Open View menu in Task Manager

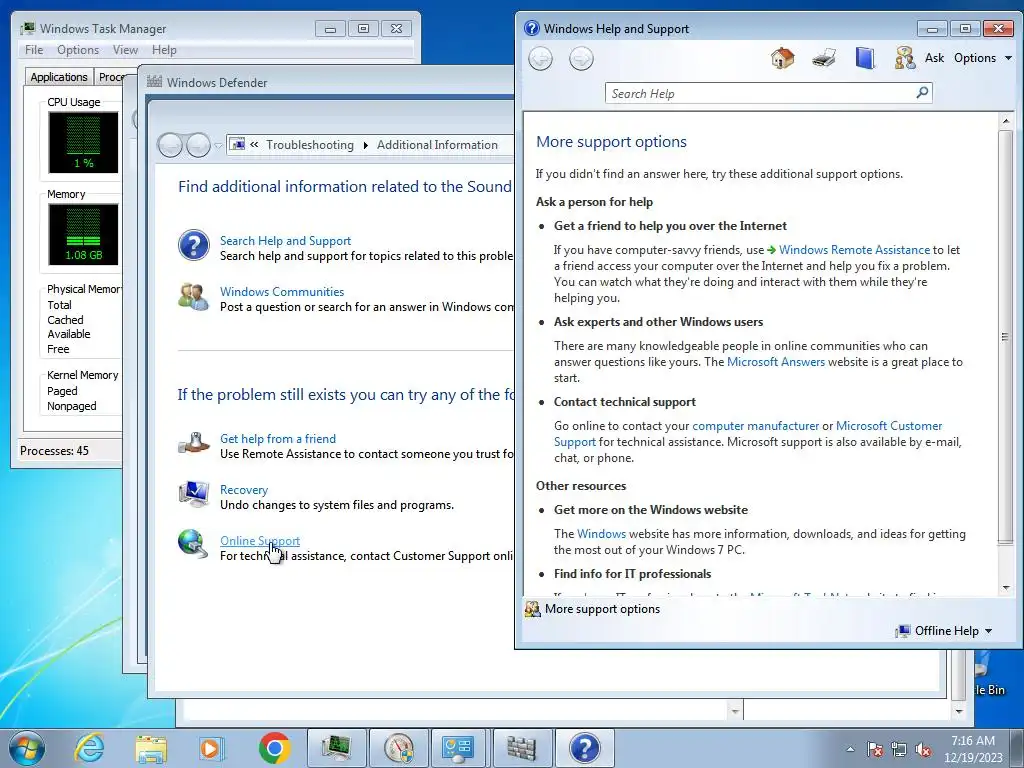(x=125, y=50)
